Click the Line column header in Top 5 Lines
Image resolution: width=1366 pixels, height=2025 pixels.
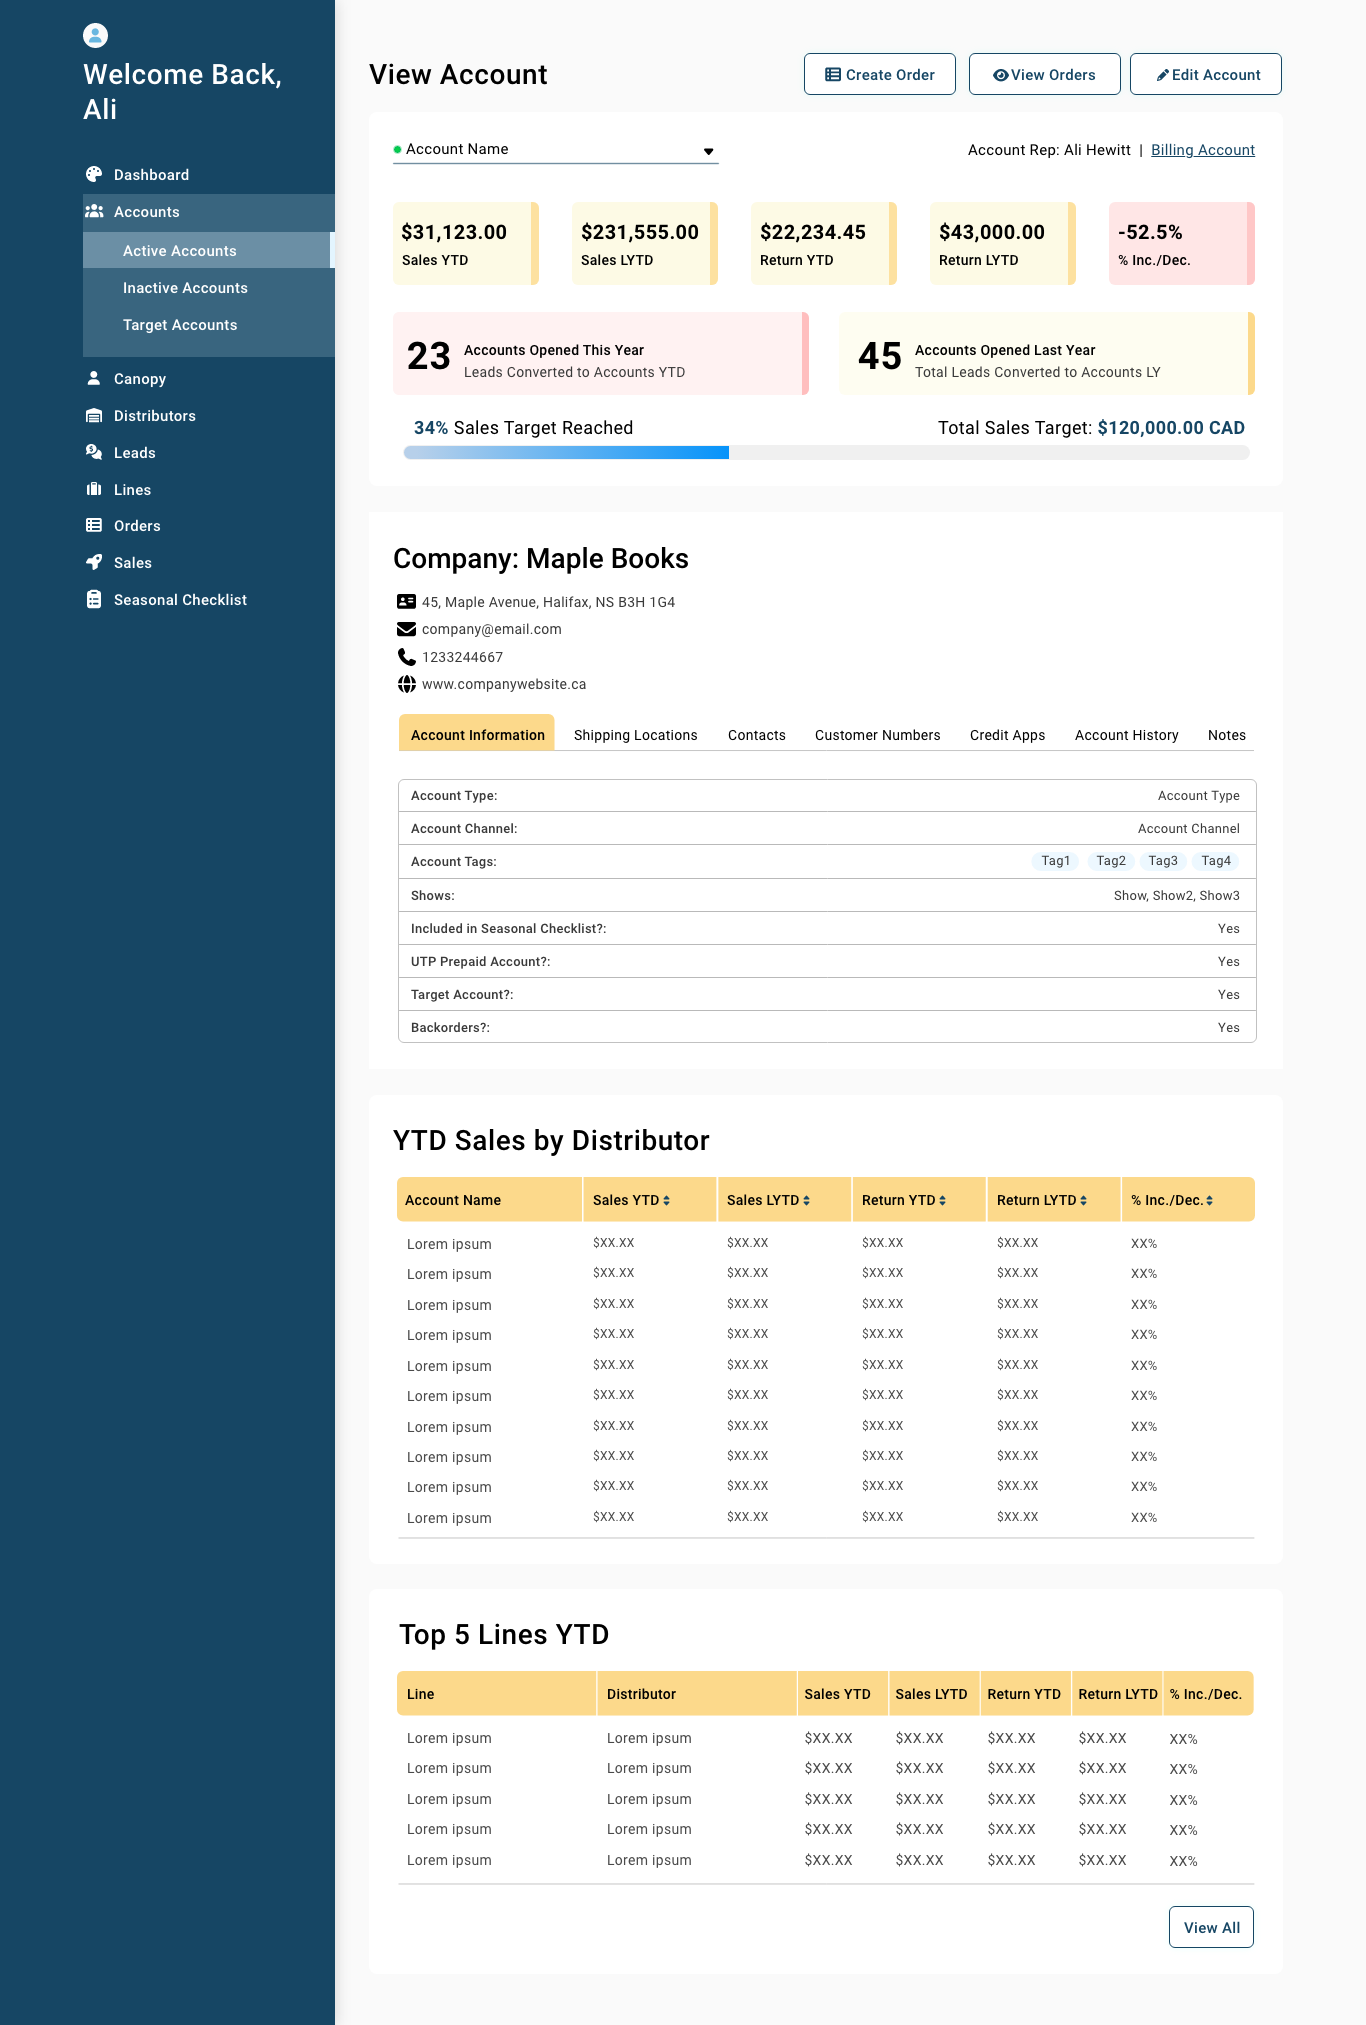(x=497, y=1694)
